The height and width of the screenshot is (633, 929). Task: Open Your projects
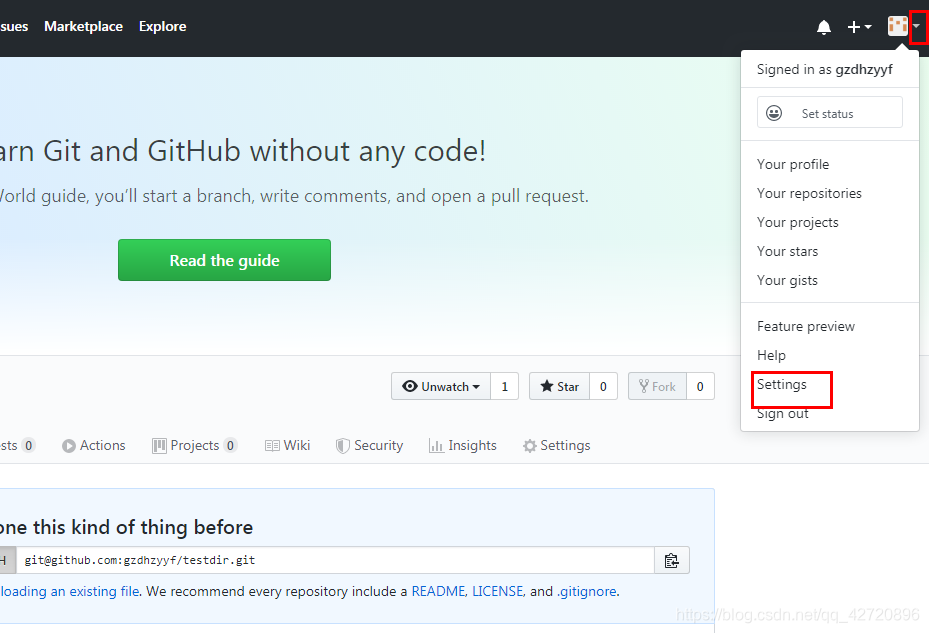pos(797,222)
